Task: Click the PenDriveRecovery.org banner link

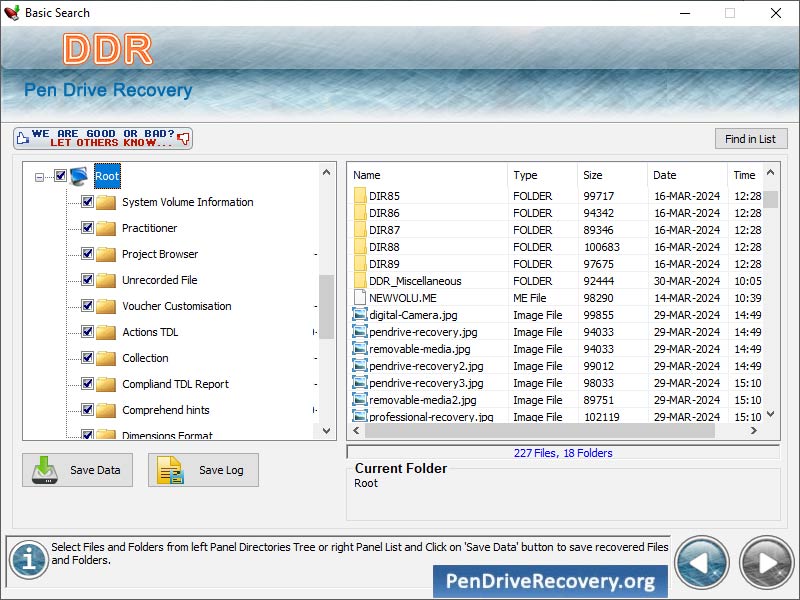Action: coord(550,582)
